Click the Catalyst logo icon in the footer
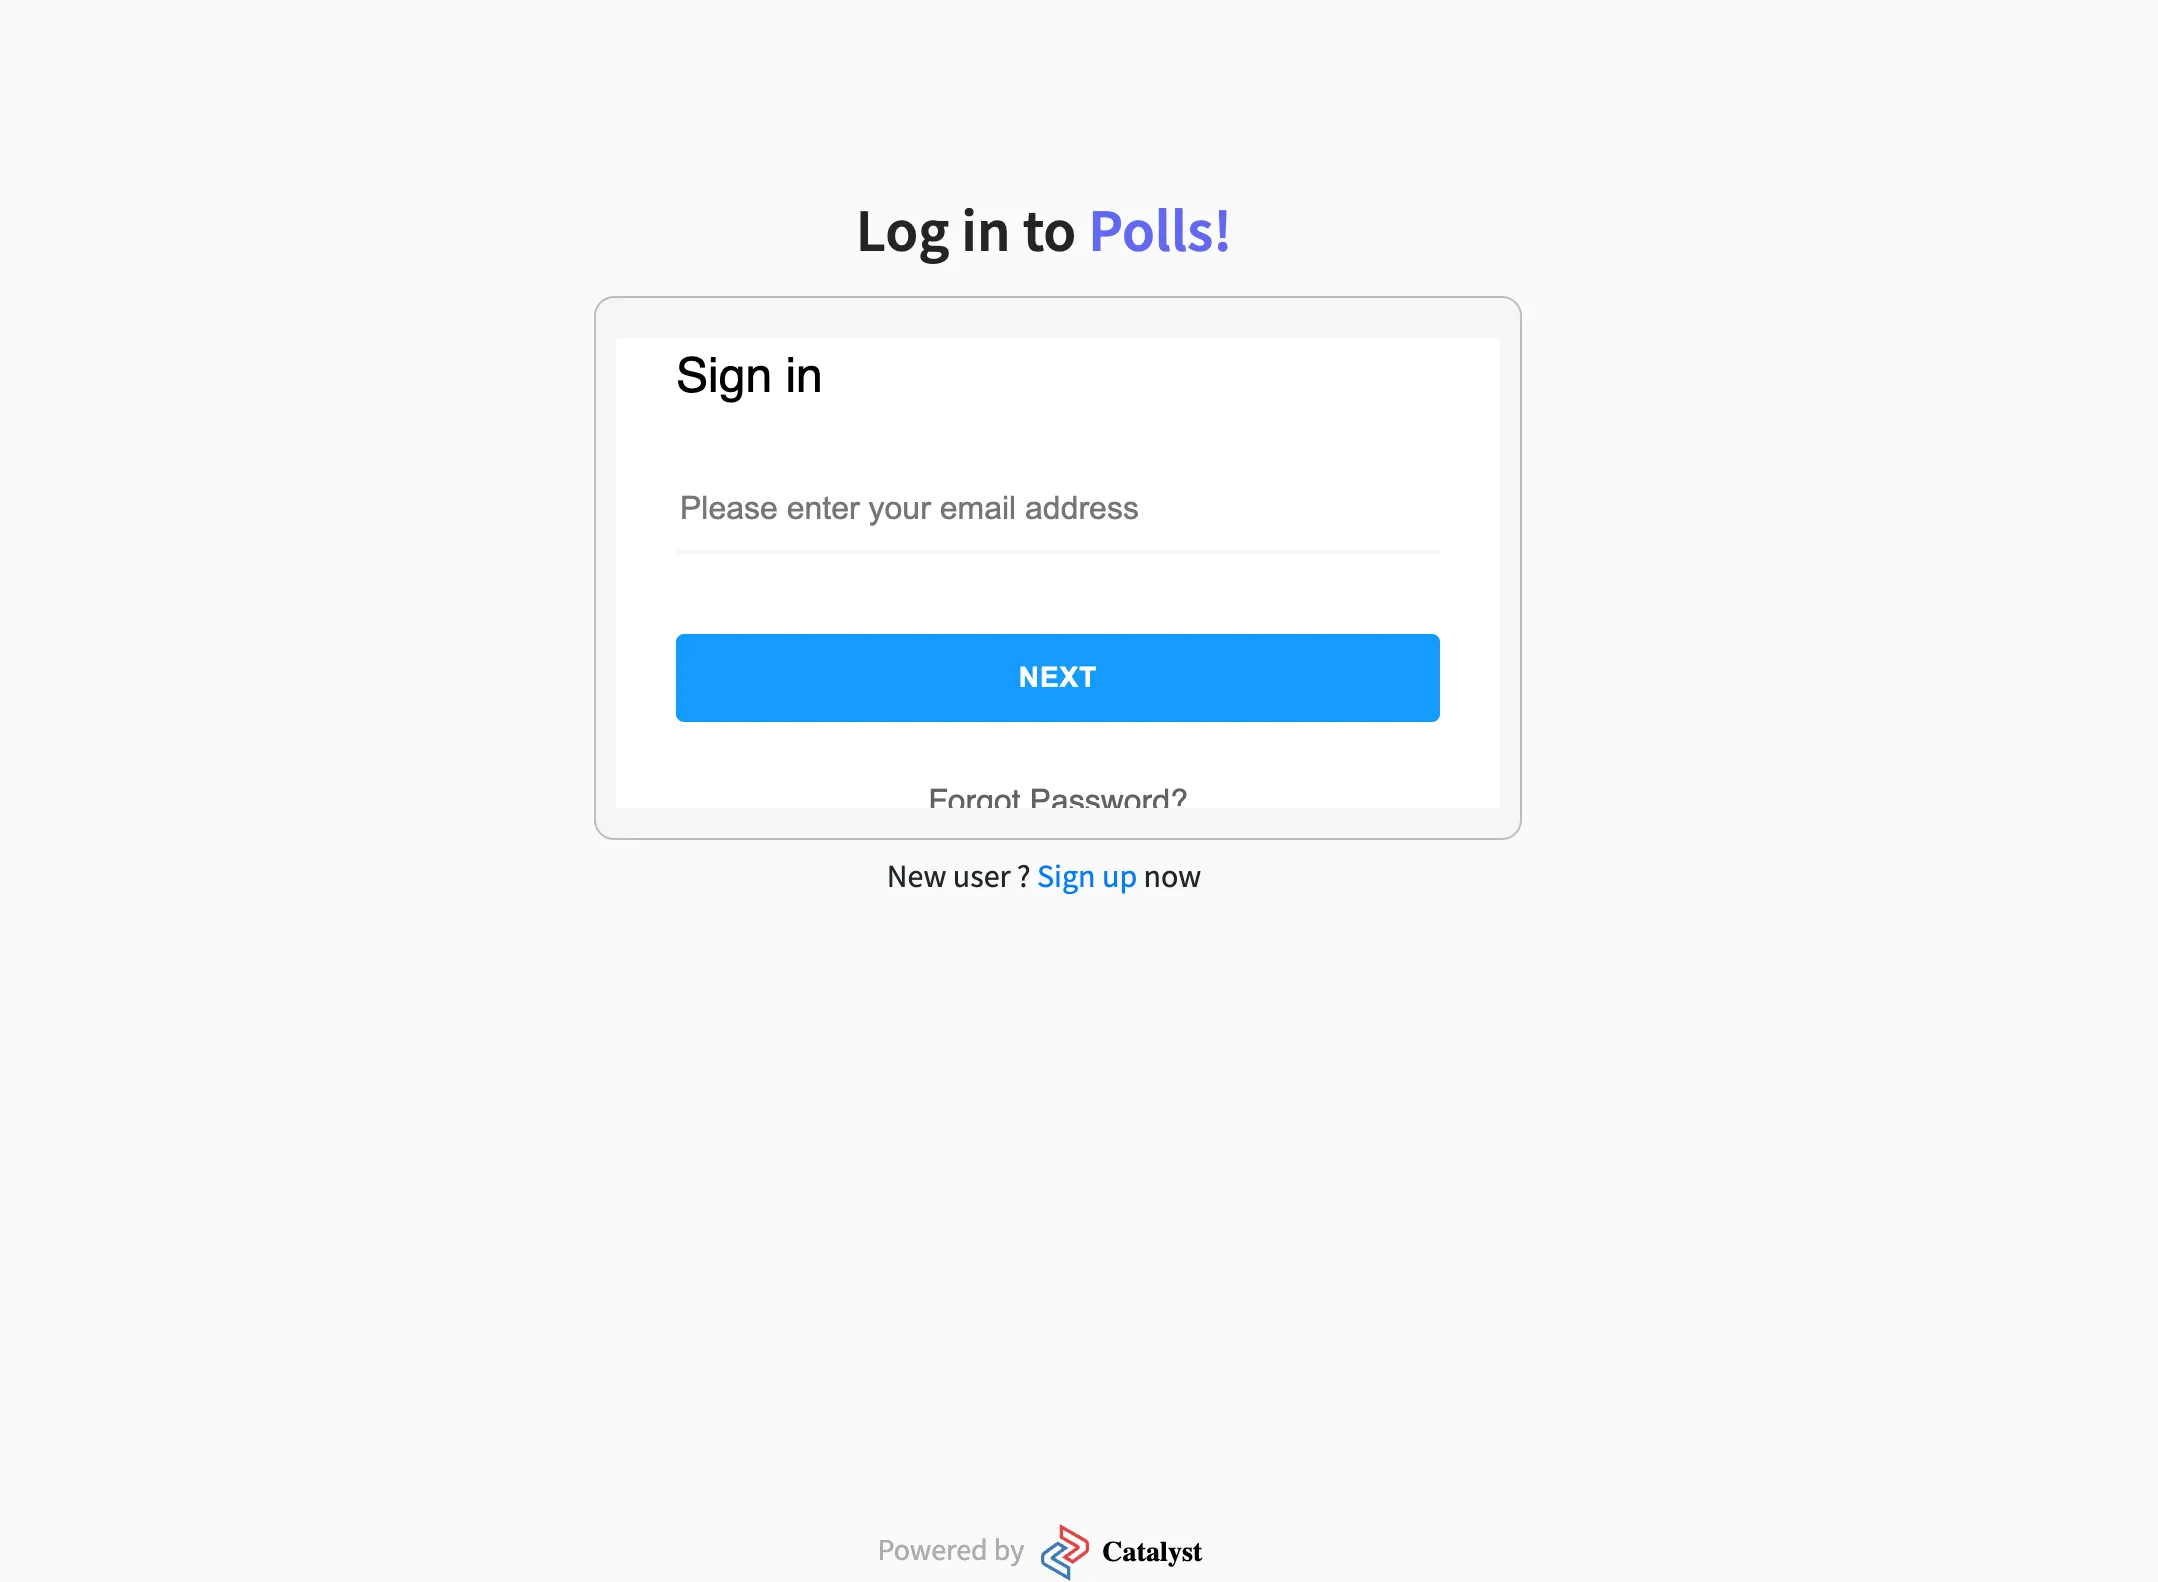Image resolution: width=2158 pixels, height=1582 pixels. point(1064,1551)
